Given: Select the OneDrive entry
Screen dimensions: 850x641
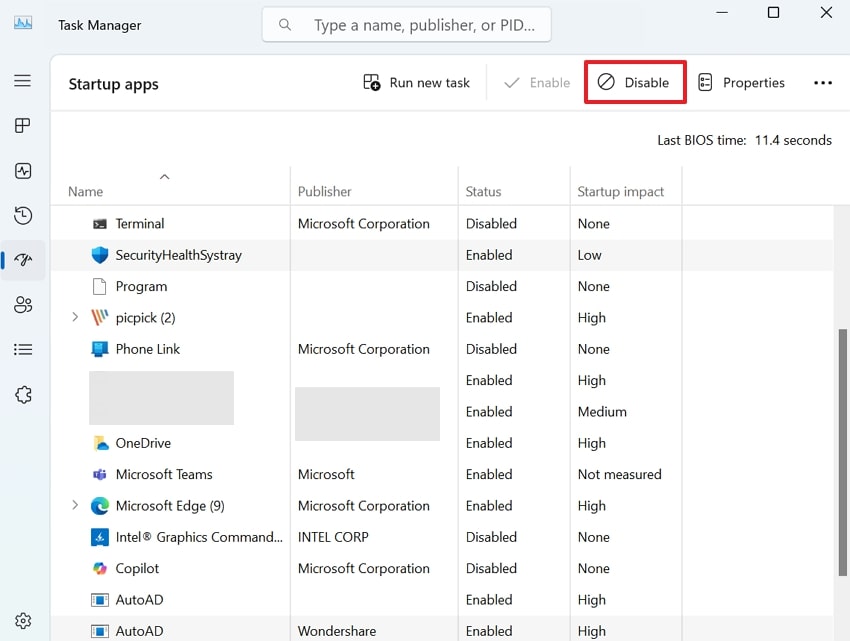Looking at the screenshot, I should click(143, 443).
